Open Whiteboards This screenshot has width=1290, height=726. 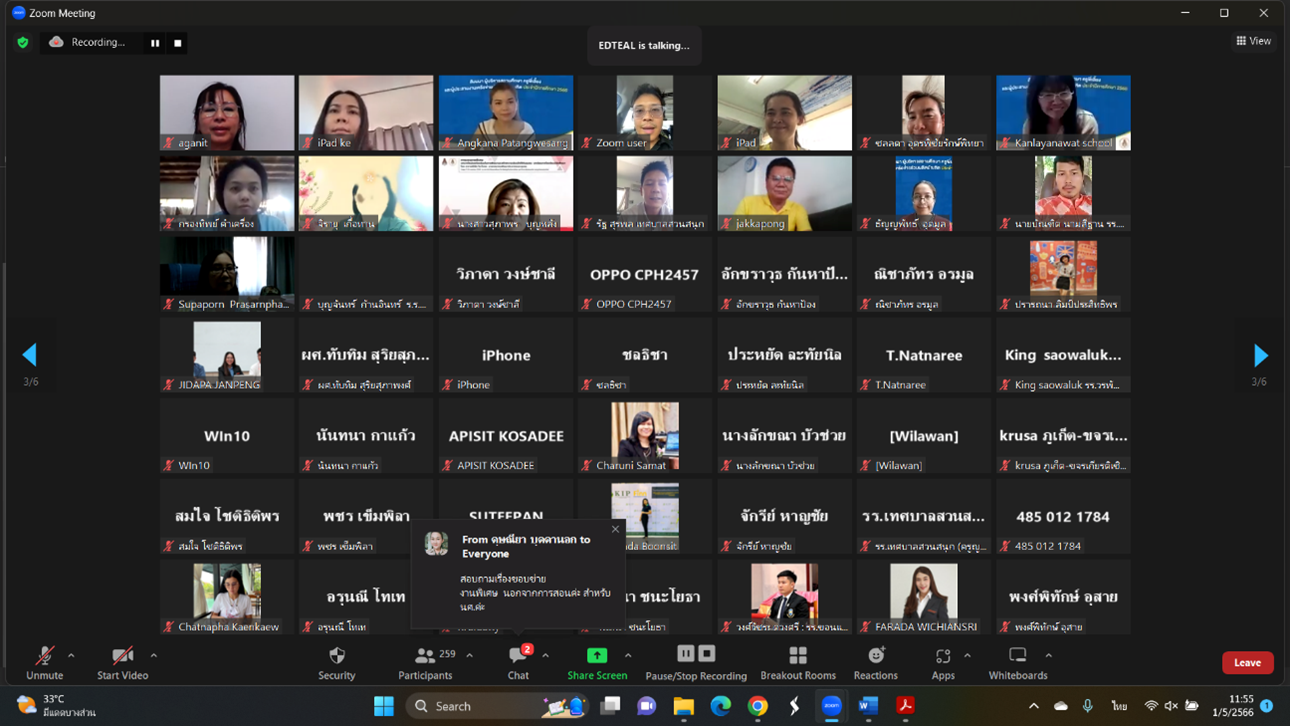point(1017,662)
